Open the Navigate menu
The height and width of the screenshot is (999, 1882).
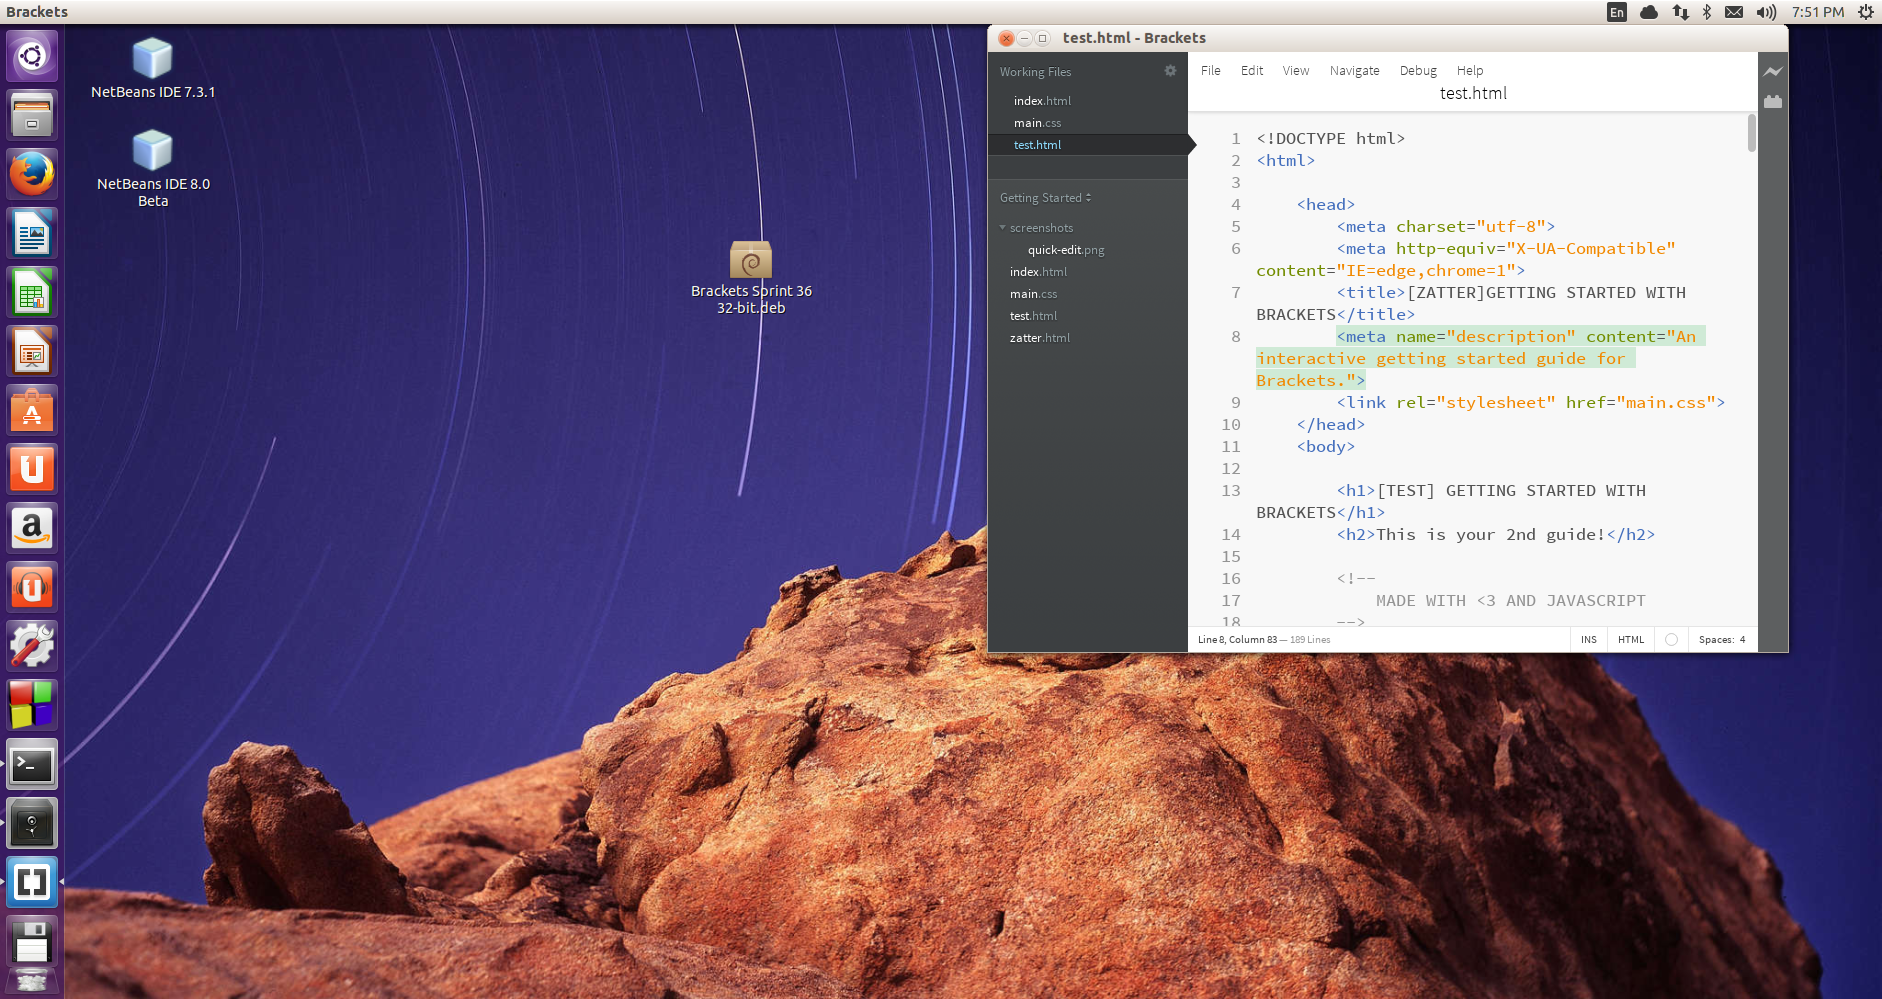click(x=1355, y=71)
